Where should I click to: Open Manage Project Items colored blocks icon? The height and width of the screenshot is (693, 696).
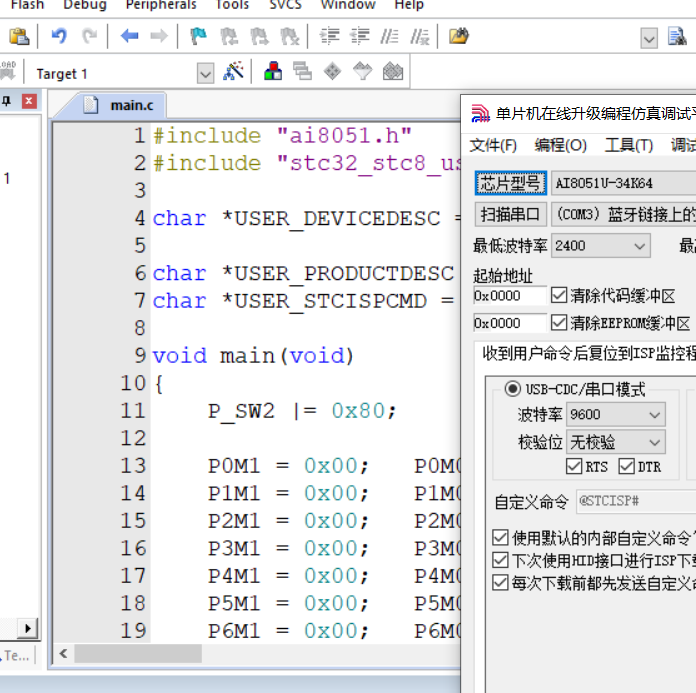(273, 71)
